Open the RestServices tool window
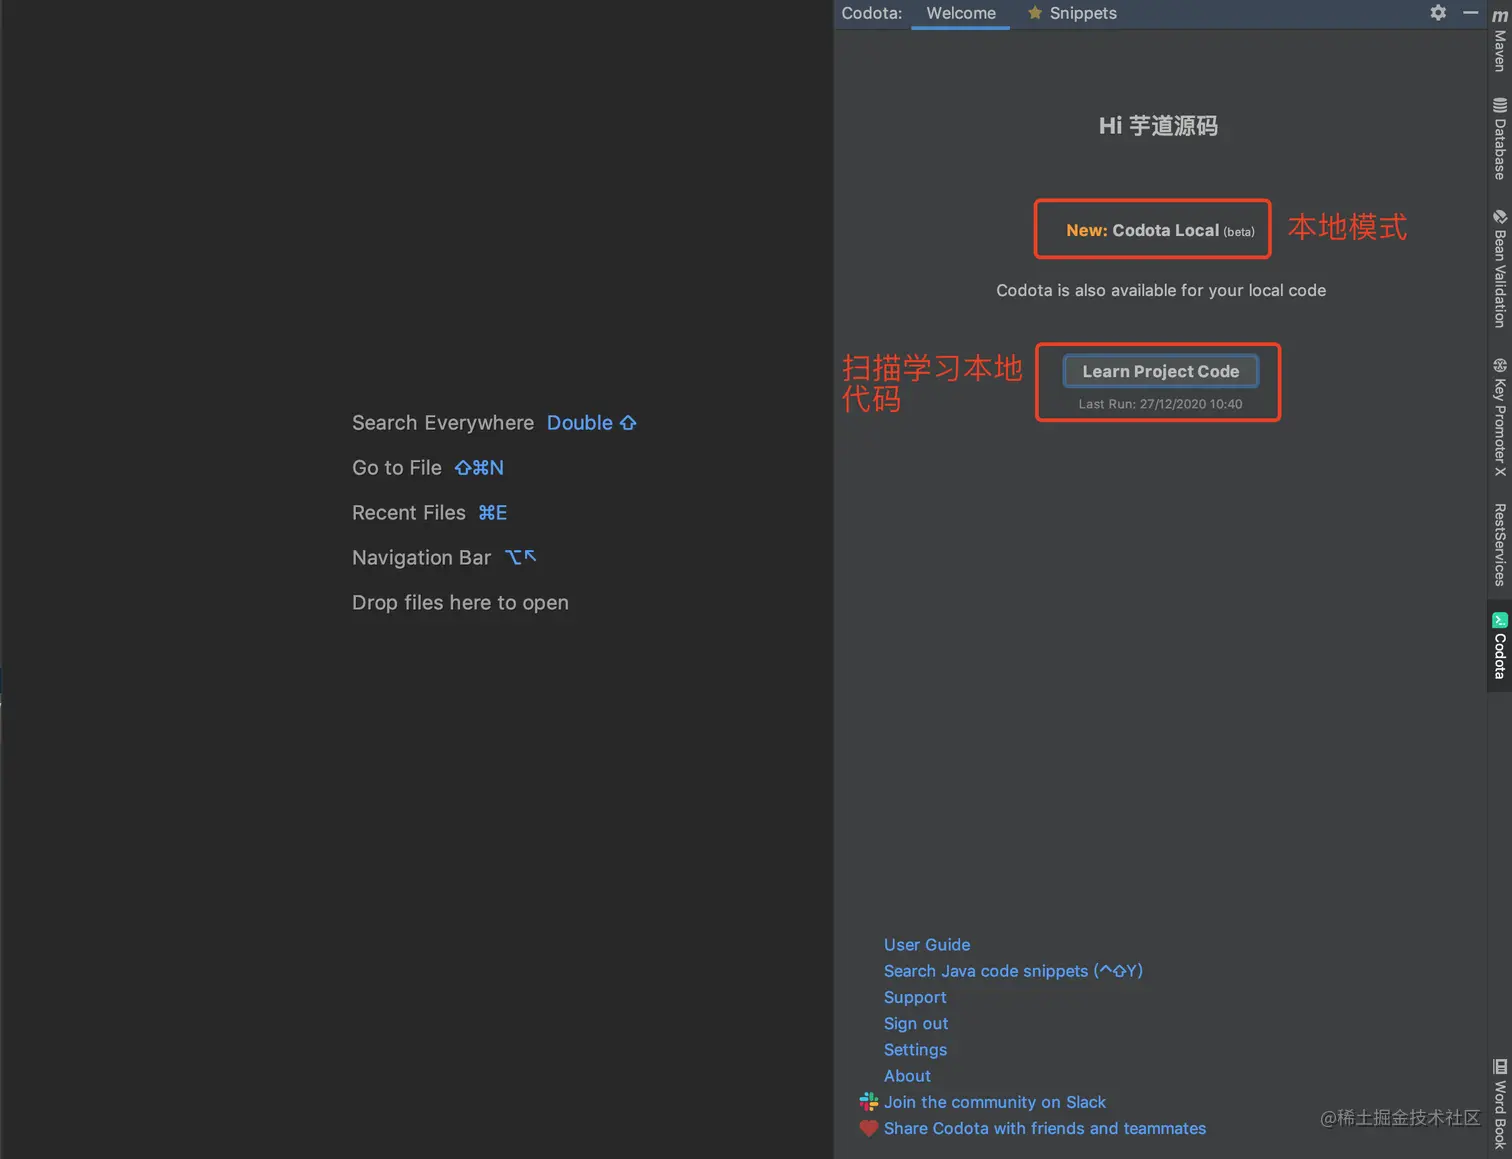The image size is (1512, 1159). pyautogui.click(x=1500, y=545)
